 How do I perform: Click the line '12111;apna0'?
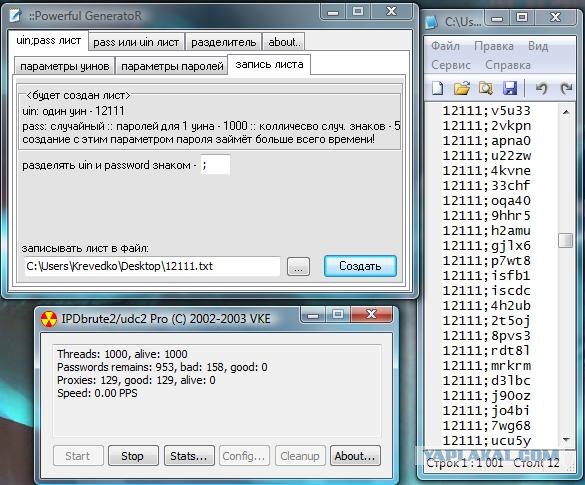pos(487,141)
